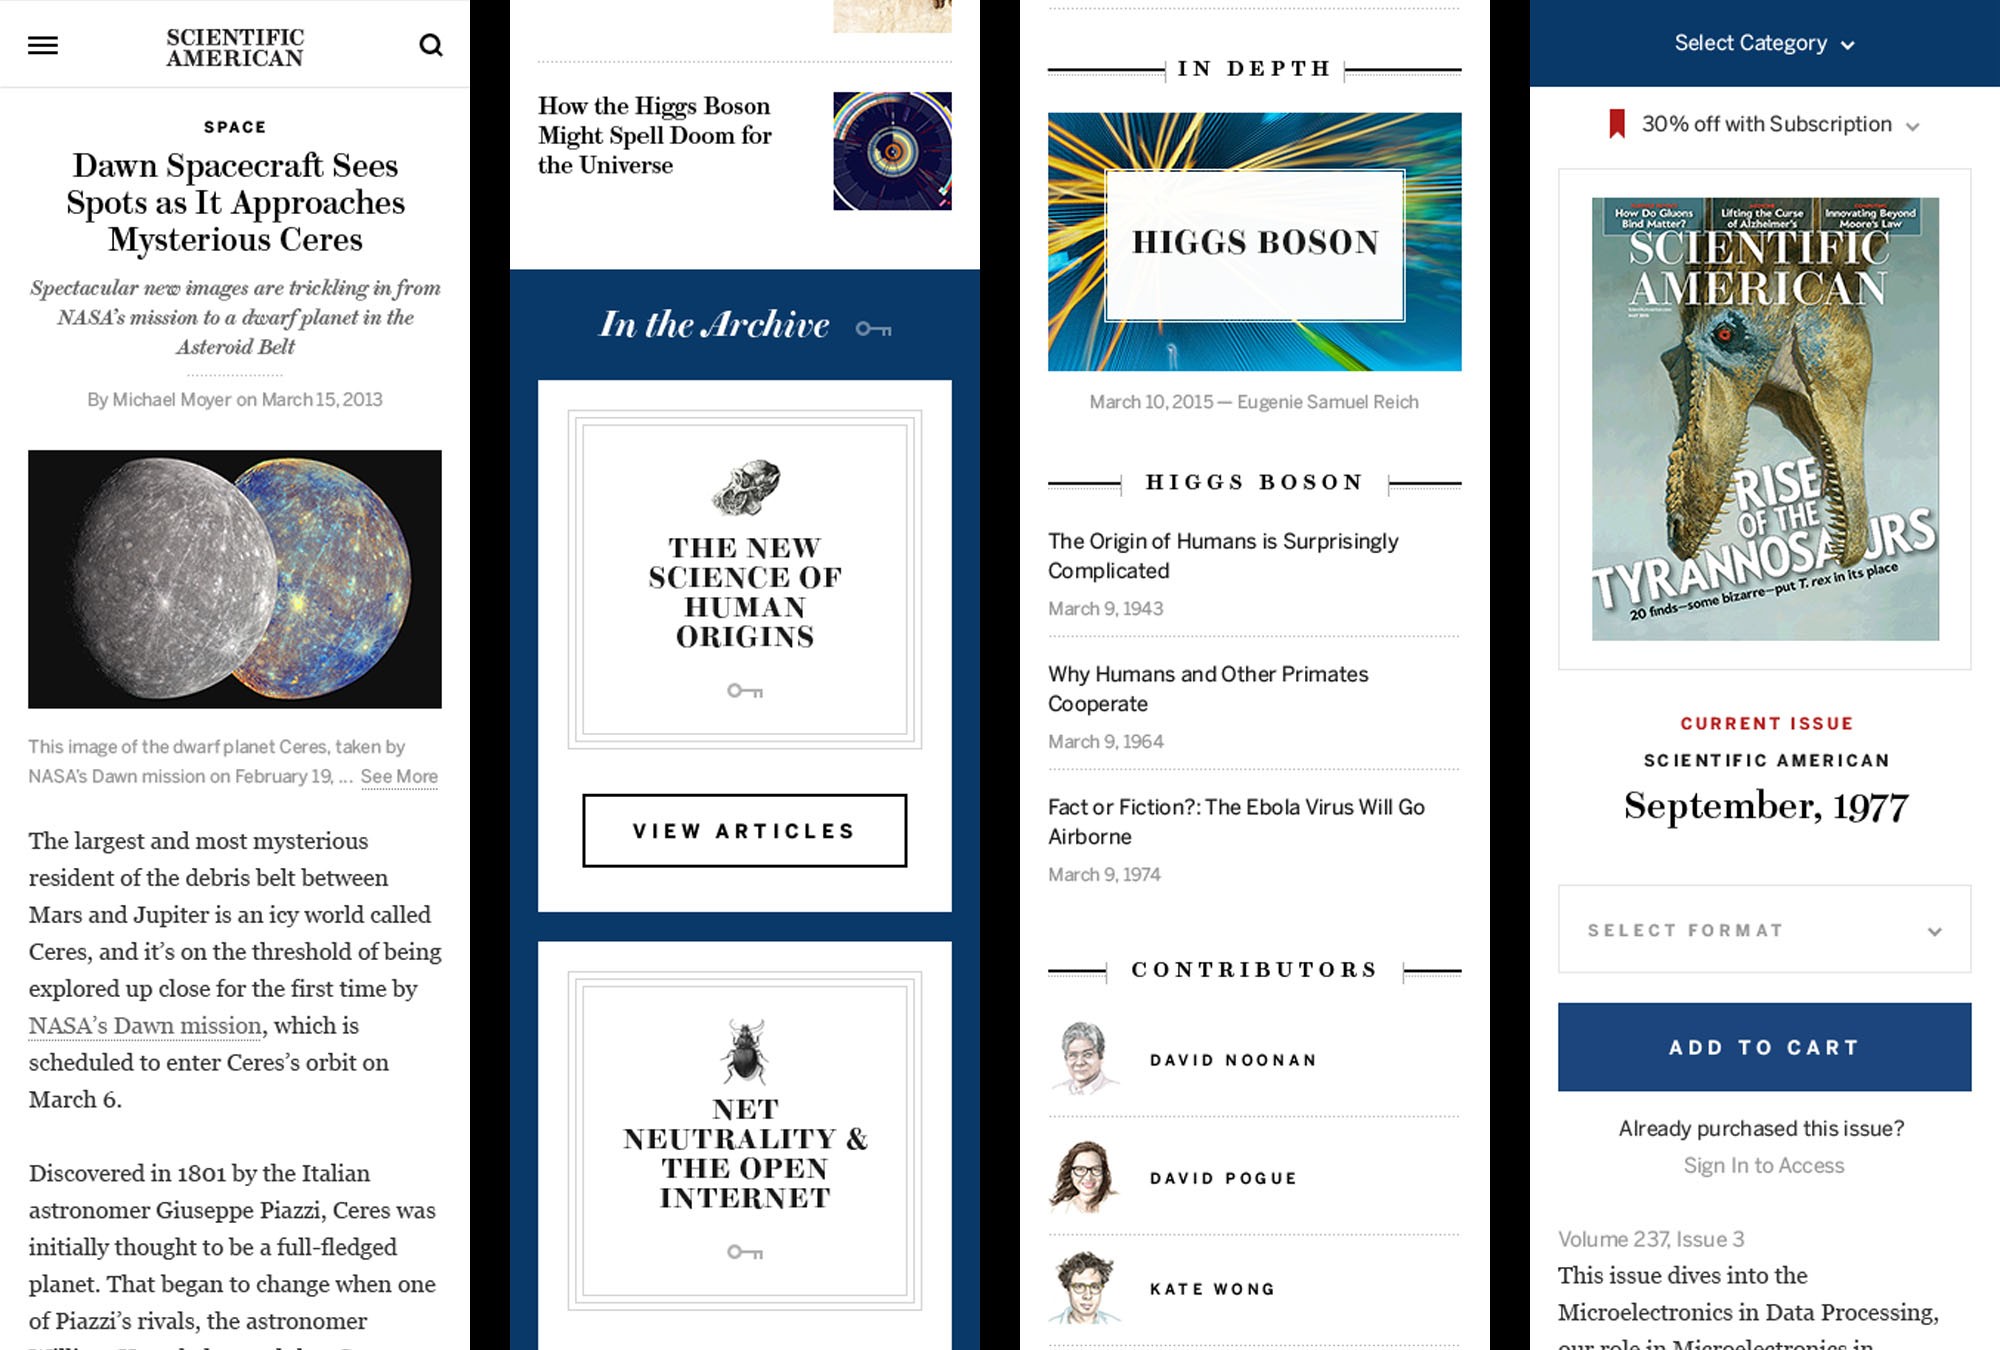Open the NASA's Dawn mission link
Viewport: 2000px width, 1350px height.
coord(145,1026)
